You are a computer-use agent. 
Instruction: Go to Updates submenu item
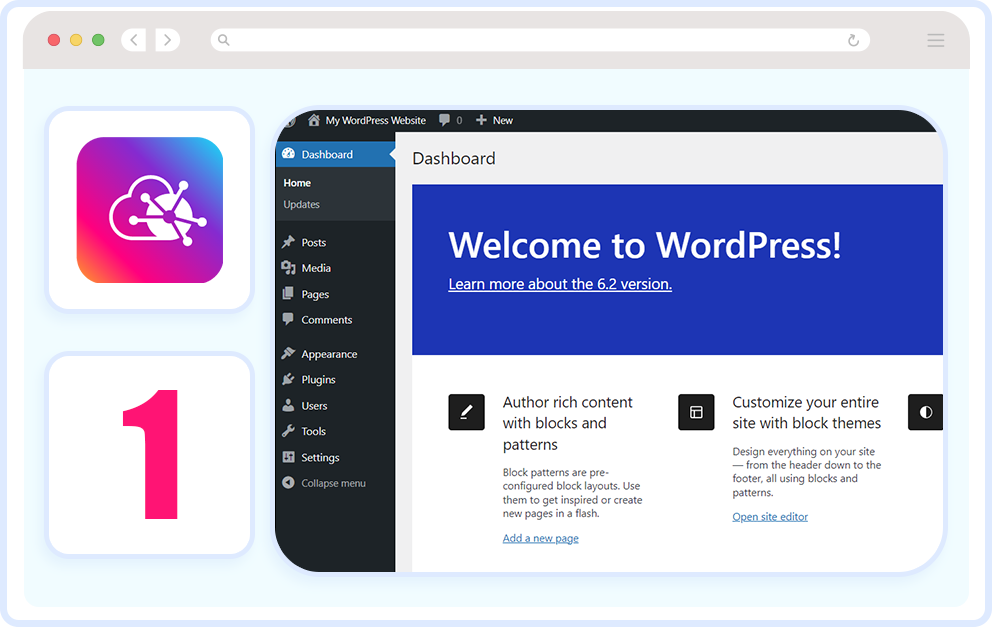click(301, 204)
